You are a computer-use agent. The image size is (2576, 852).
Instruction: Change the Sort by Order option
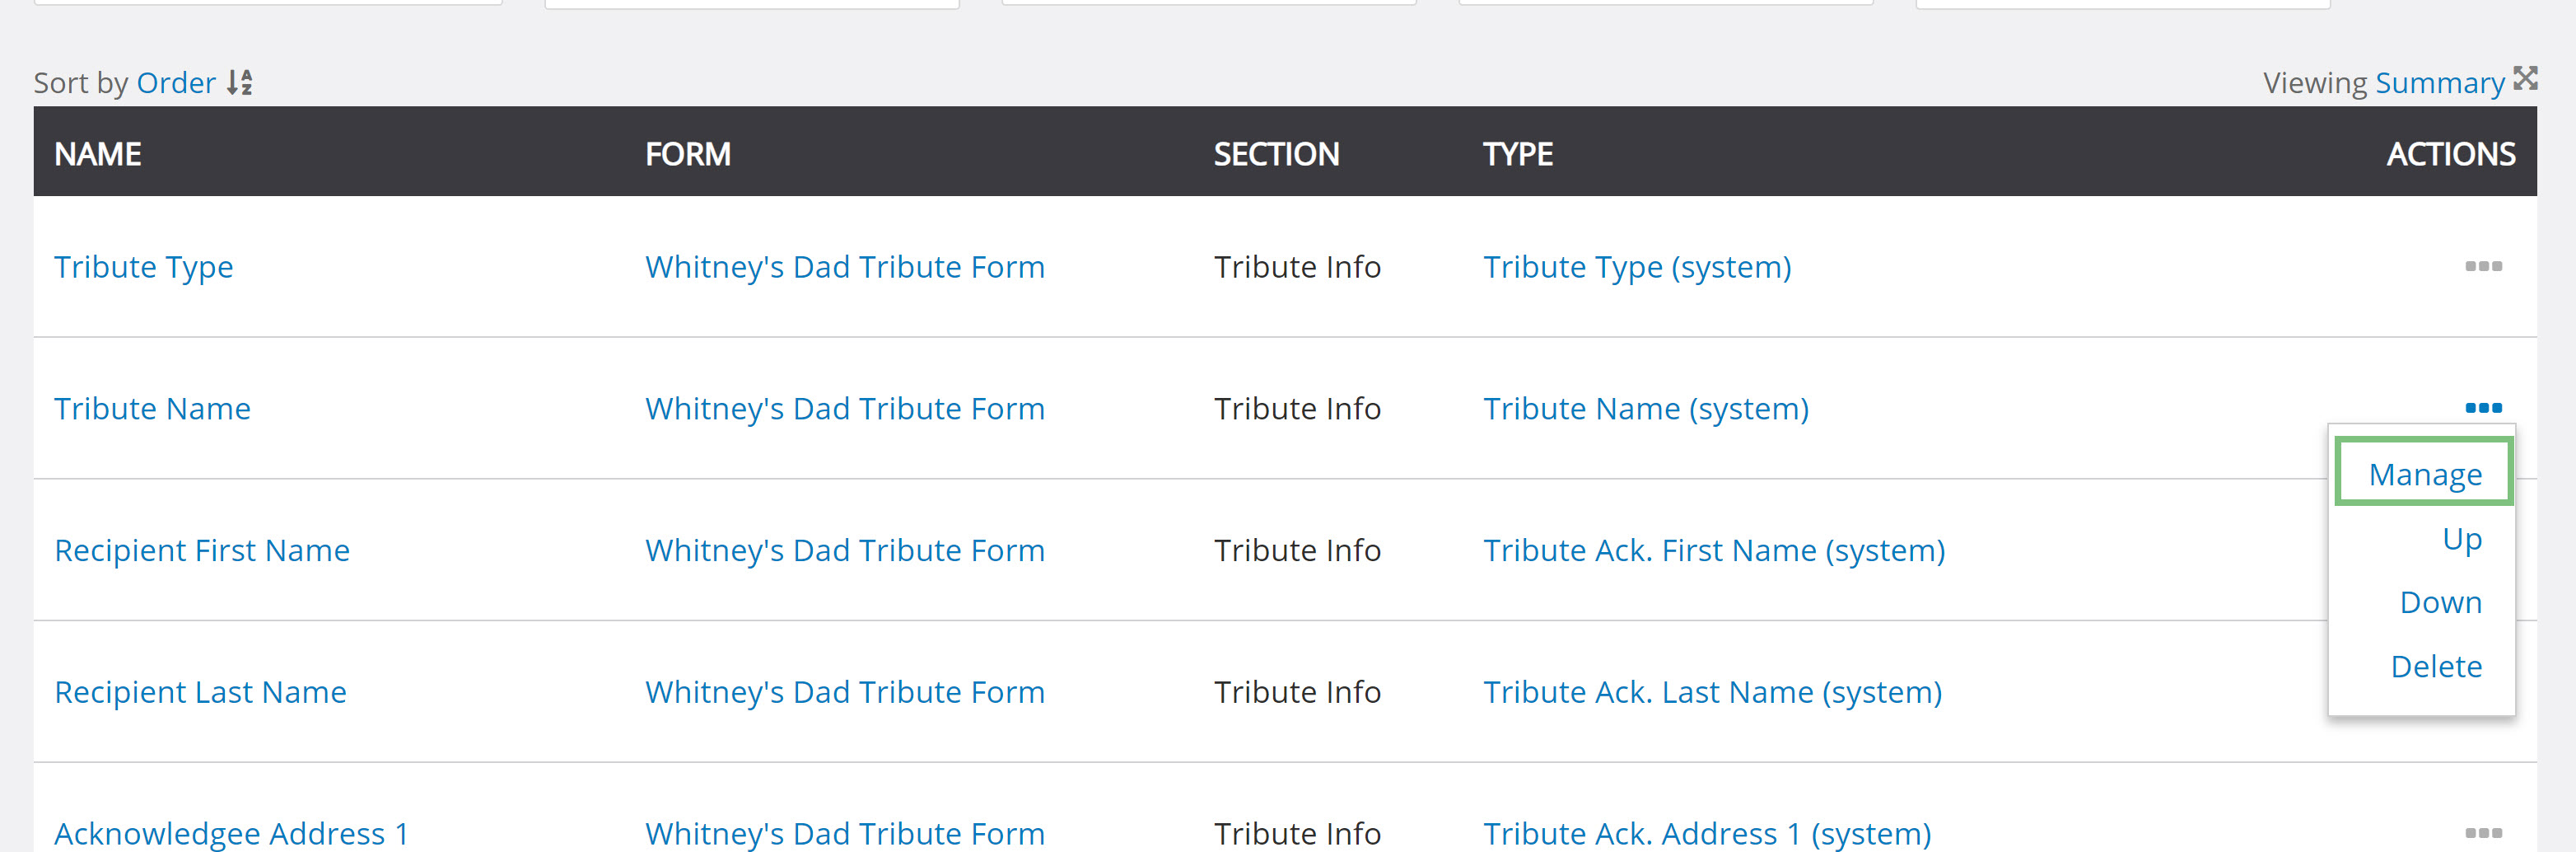click(176, 83)
